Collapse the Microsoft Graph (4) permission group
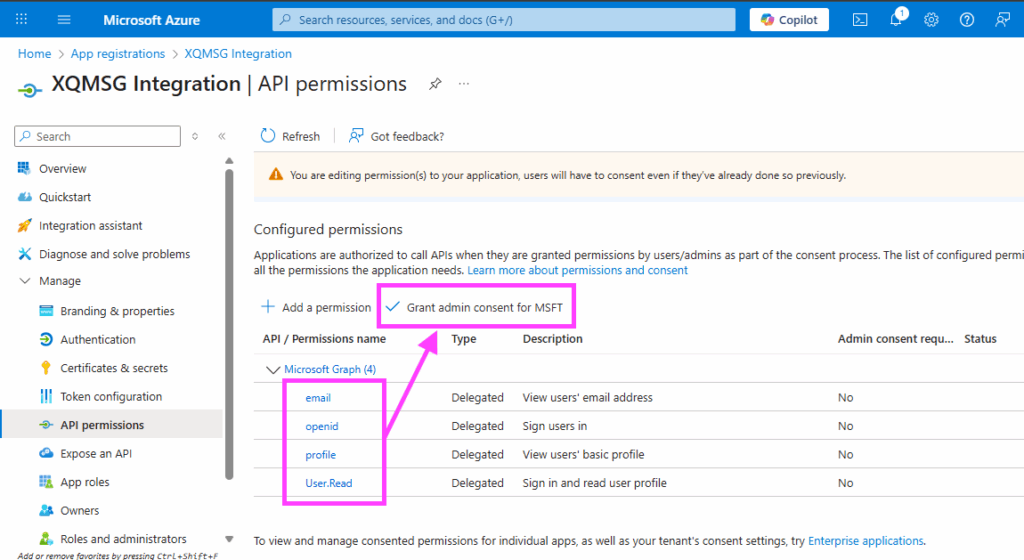 272,370
